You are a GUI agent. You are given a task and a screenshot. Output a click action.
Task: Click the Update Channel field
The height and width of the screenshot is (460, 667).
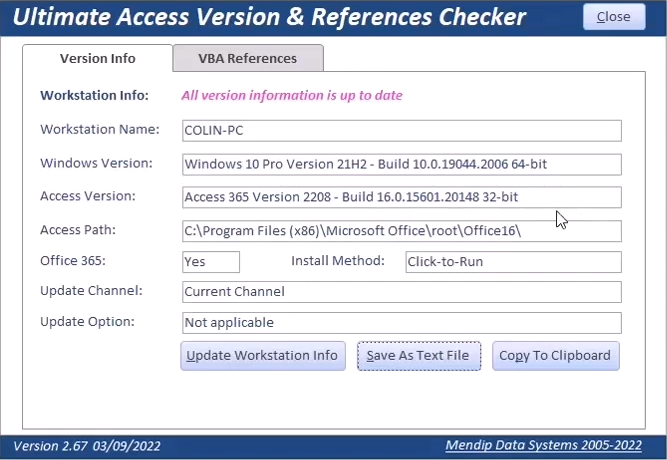tap(402, 292)
